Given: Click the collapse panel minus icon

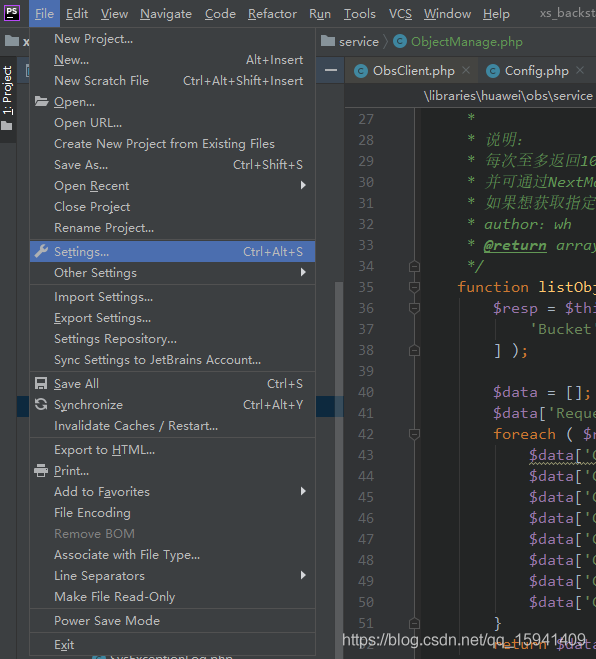Looking at the screenshot, I should (331, 70).
